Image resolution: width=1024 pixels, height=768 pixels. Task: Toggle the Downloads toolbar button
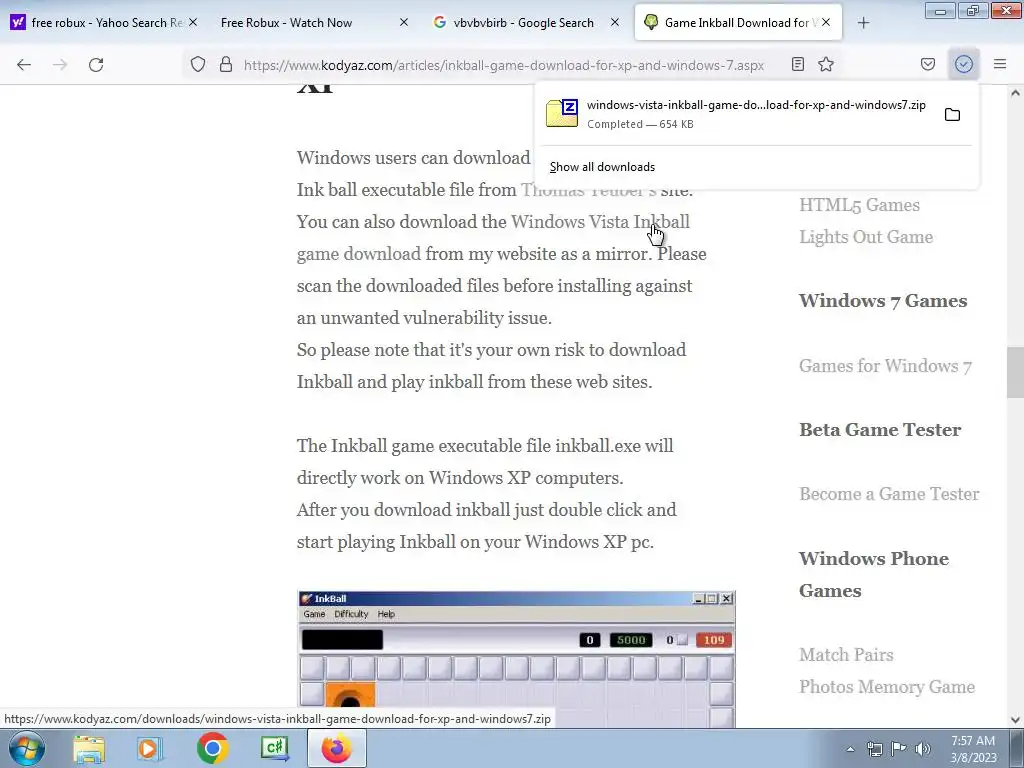pyautogui.click(x=964, y=65)
